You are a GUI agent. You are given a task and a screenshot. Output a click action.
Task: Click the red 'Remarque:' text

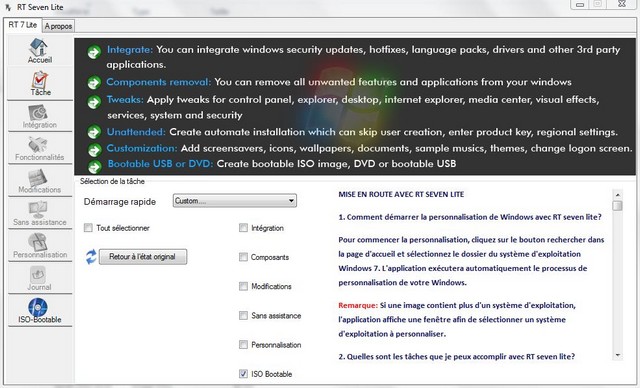[x=358, y=305]
